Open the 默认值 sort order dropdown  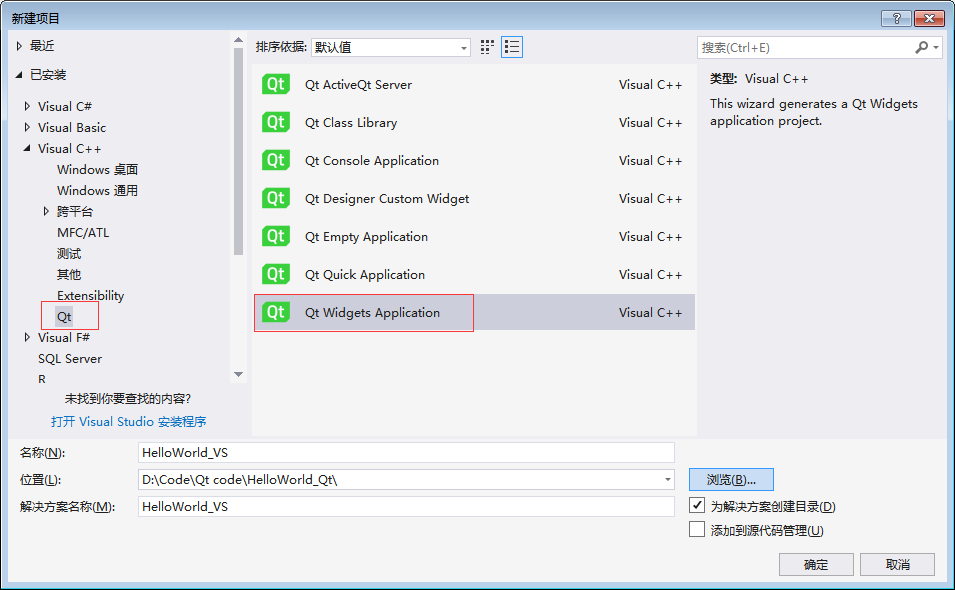tap(463, 46)
